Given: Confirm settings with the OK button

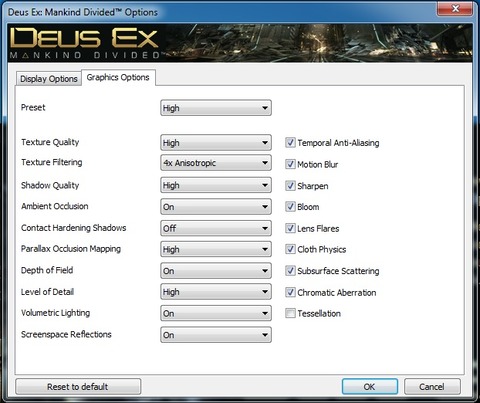Looking at the screenshot, I should click(370, 387).
